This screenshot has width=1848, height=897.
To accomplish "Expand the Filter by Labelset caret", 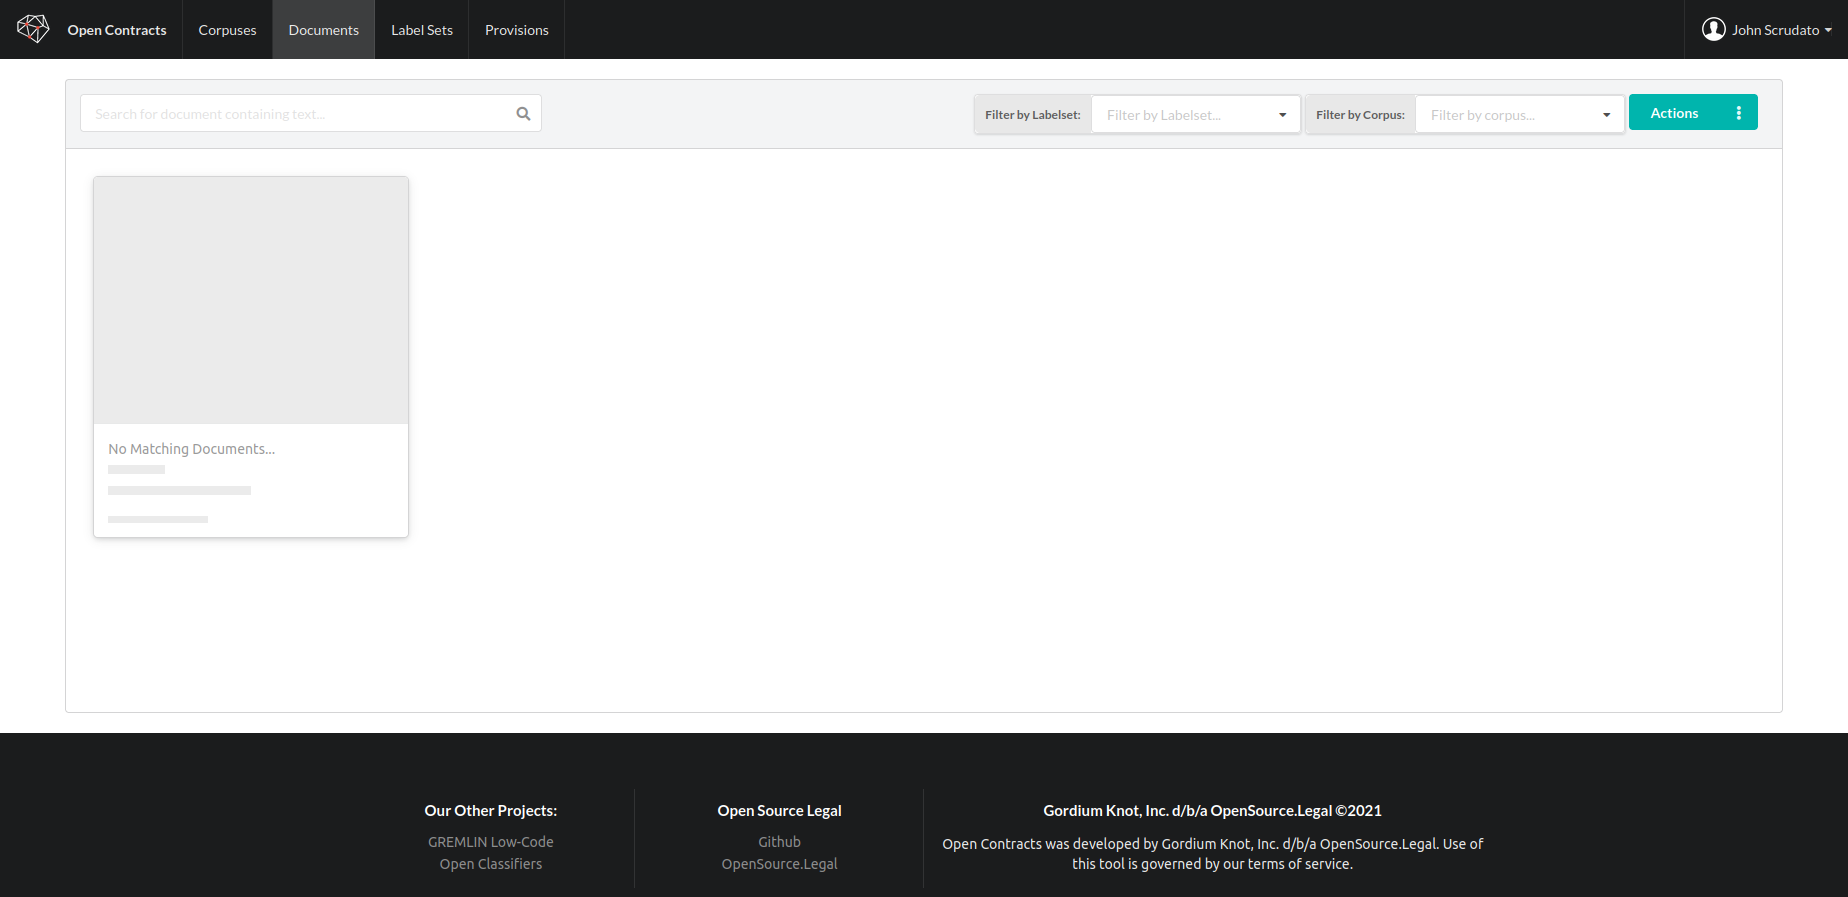I will [x=1282, y=115].
